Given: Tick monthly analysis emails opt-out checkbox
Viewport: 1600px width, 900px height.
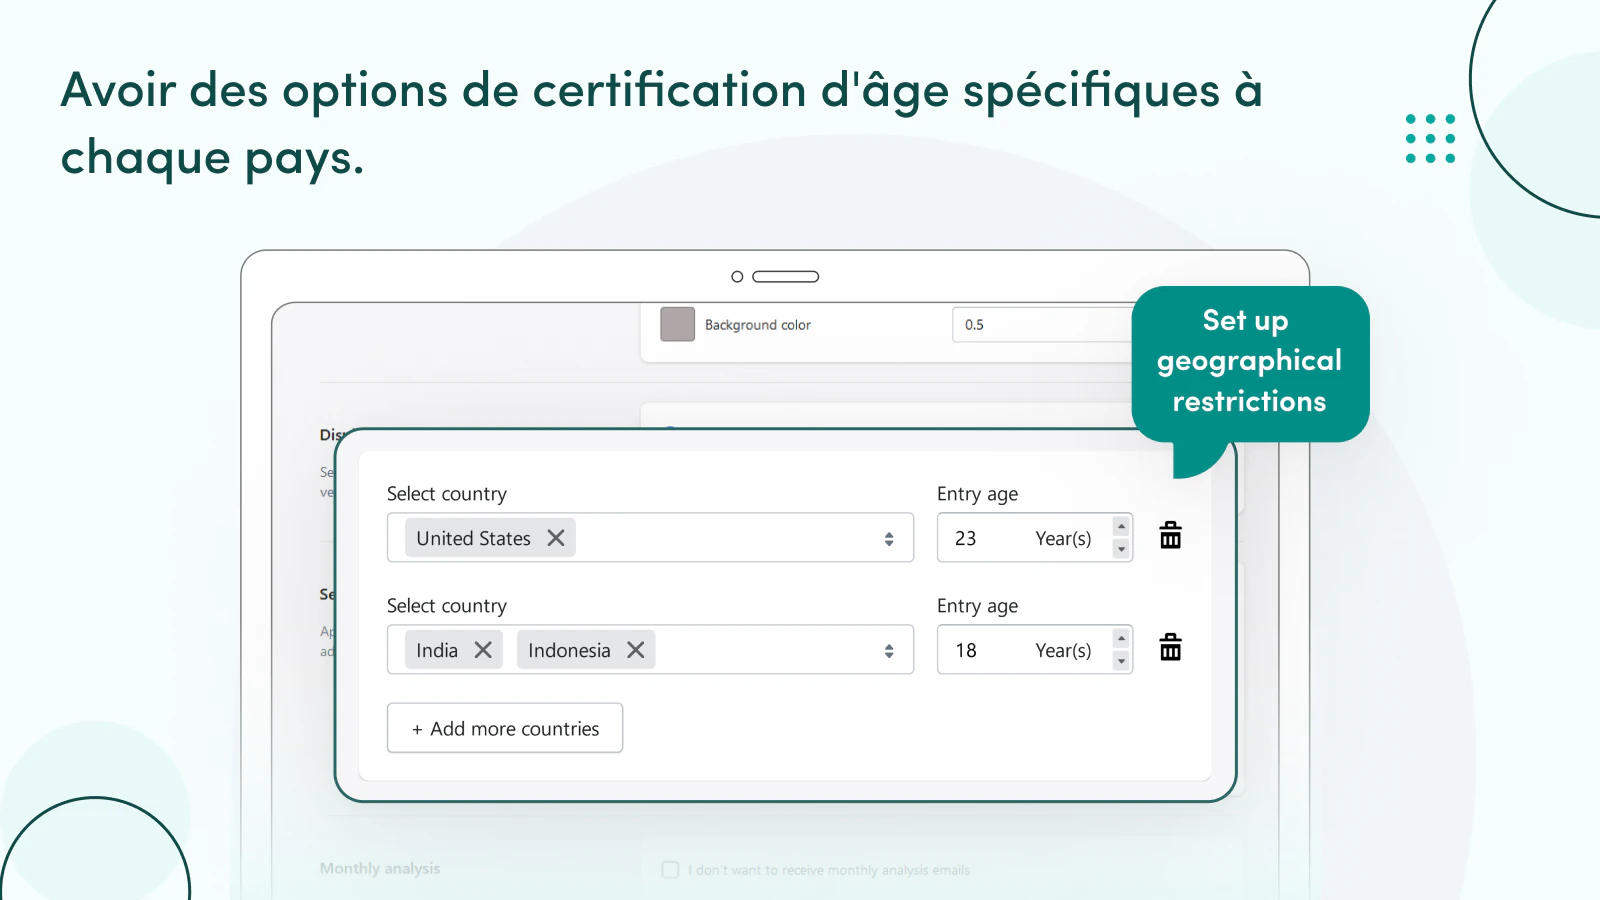Looking at the screenshot, I should click(670, 870).
